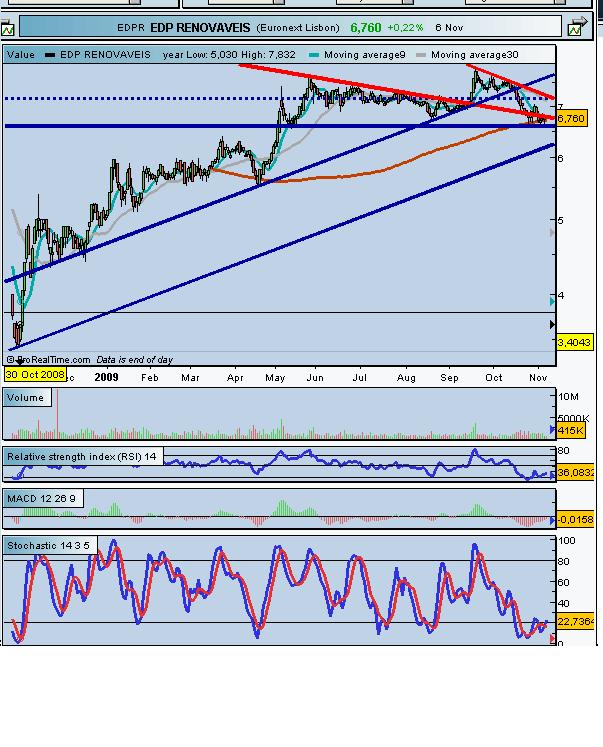Click the Nov month label on time axis
The height and width of the screenshot is (747, 603).
(x=538, y=378)
